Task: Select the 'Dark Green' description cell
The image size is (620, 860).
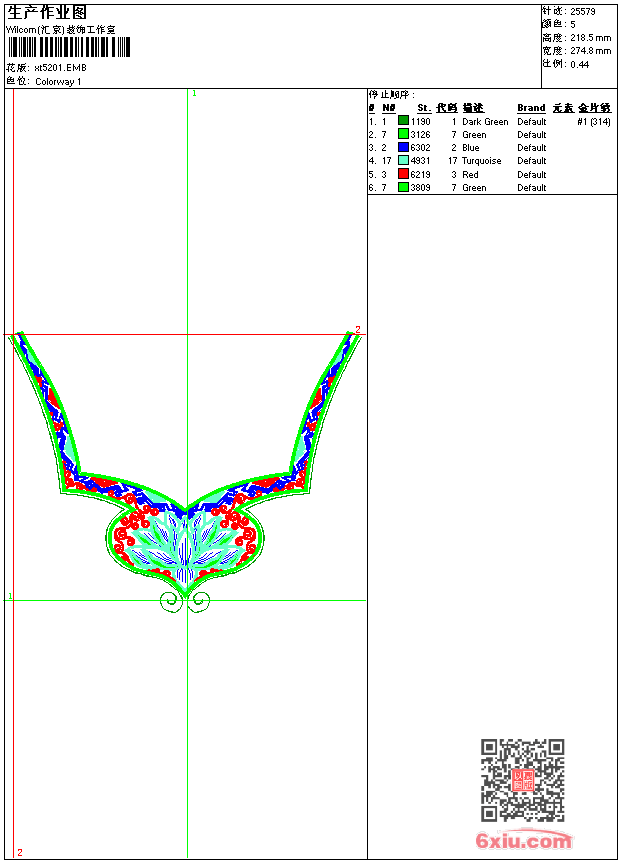Action: [485, 122]
